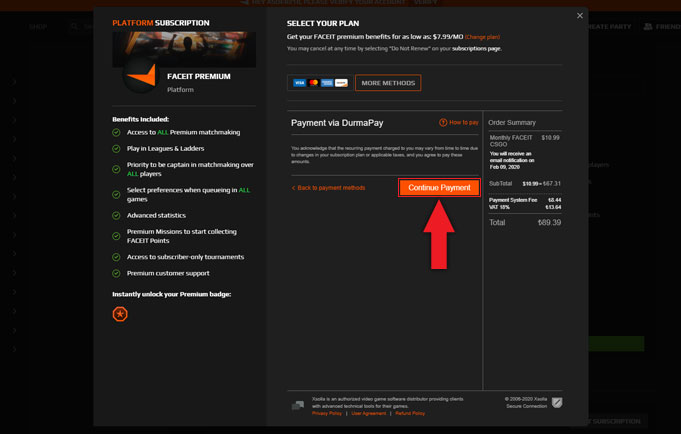Open the Xsolla chat support icon

point(297,405)
